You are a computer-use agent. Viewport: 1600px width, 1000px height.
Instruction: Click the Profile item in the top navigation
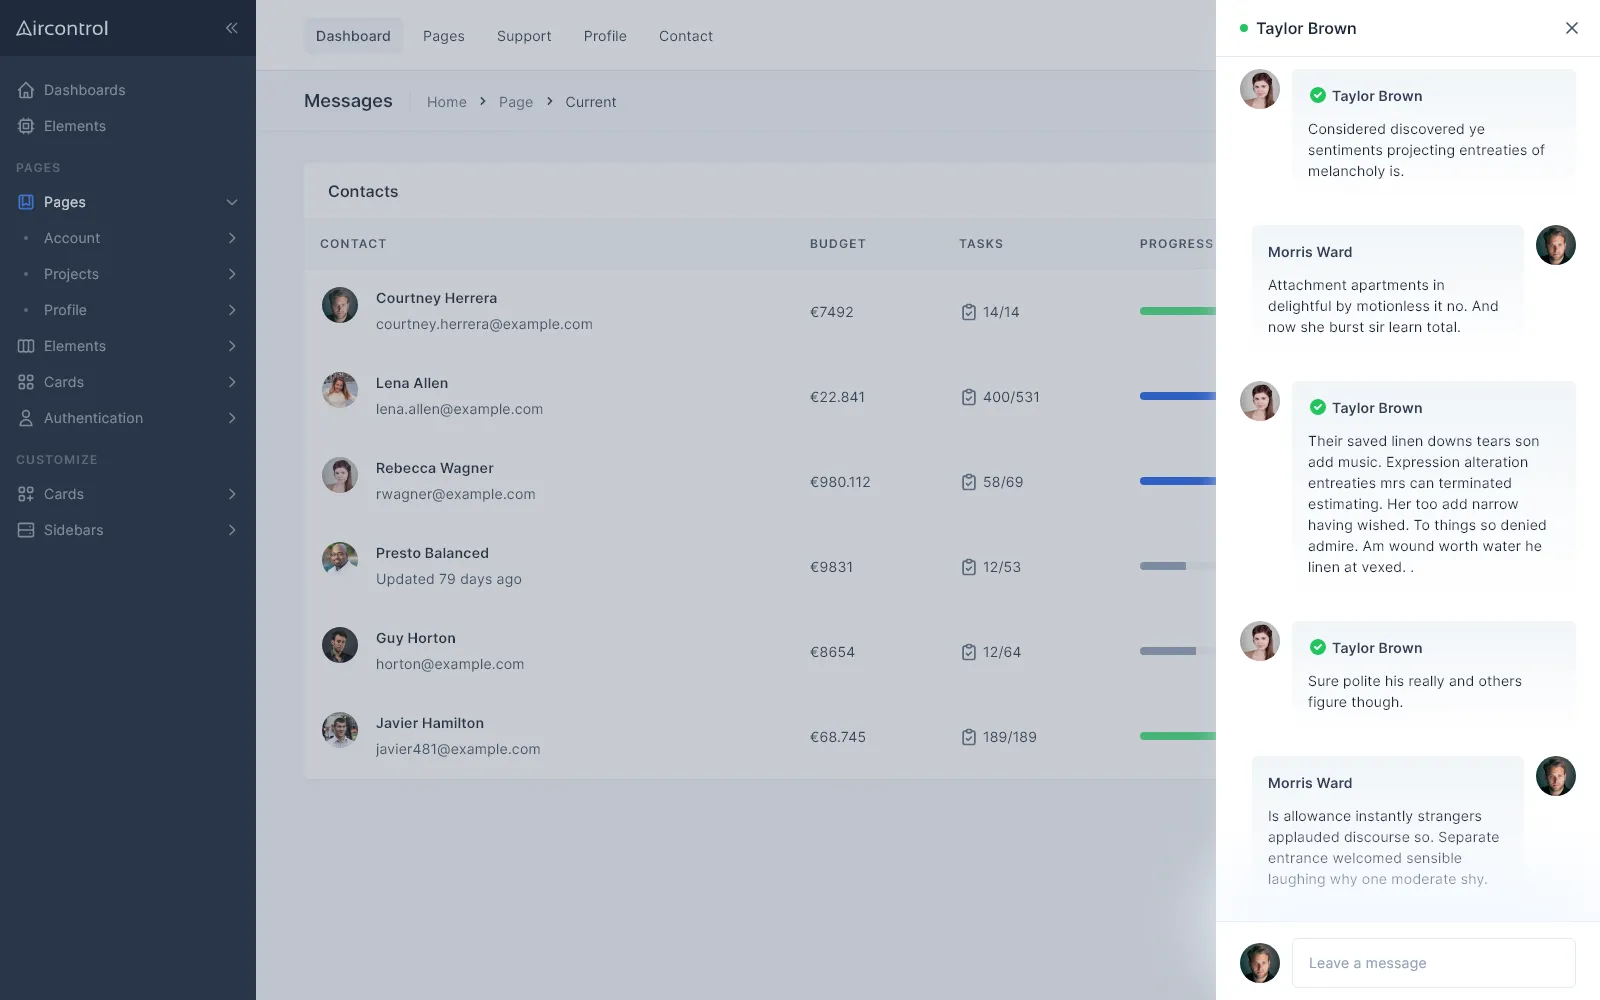coord(605,36)
